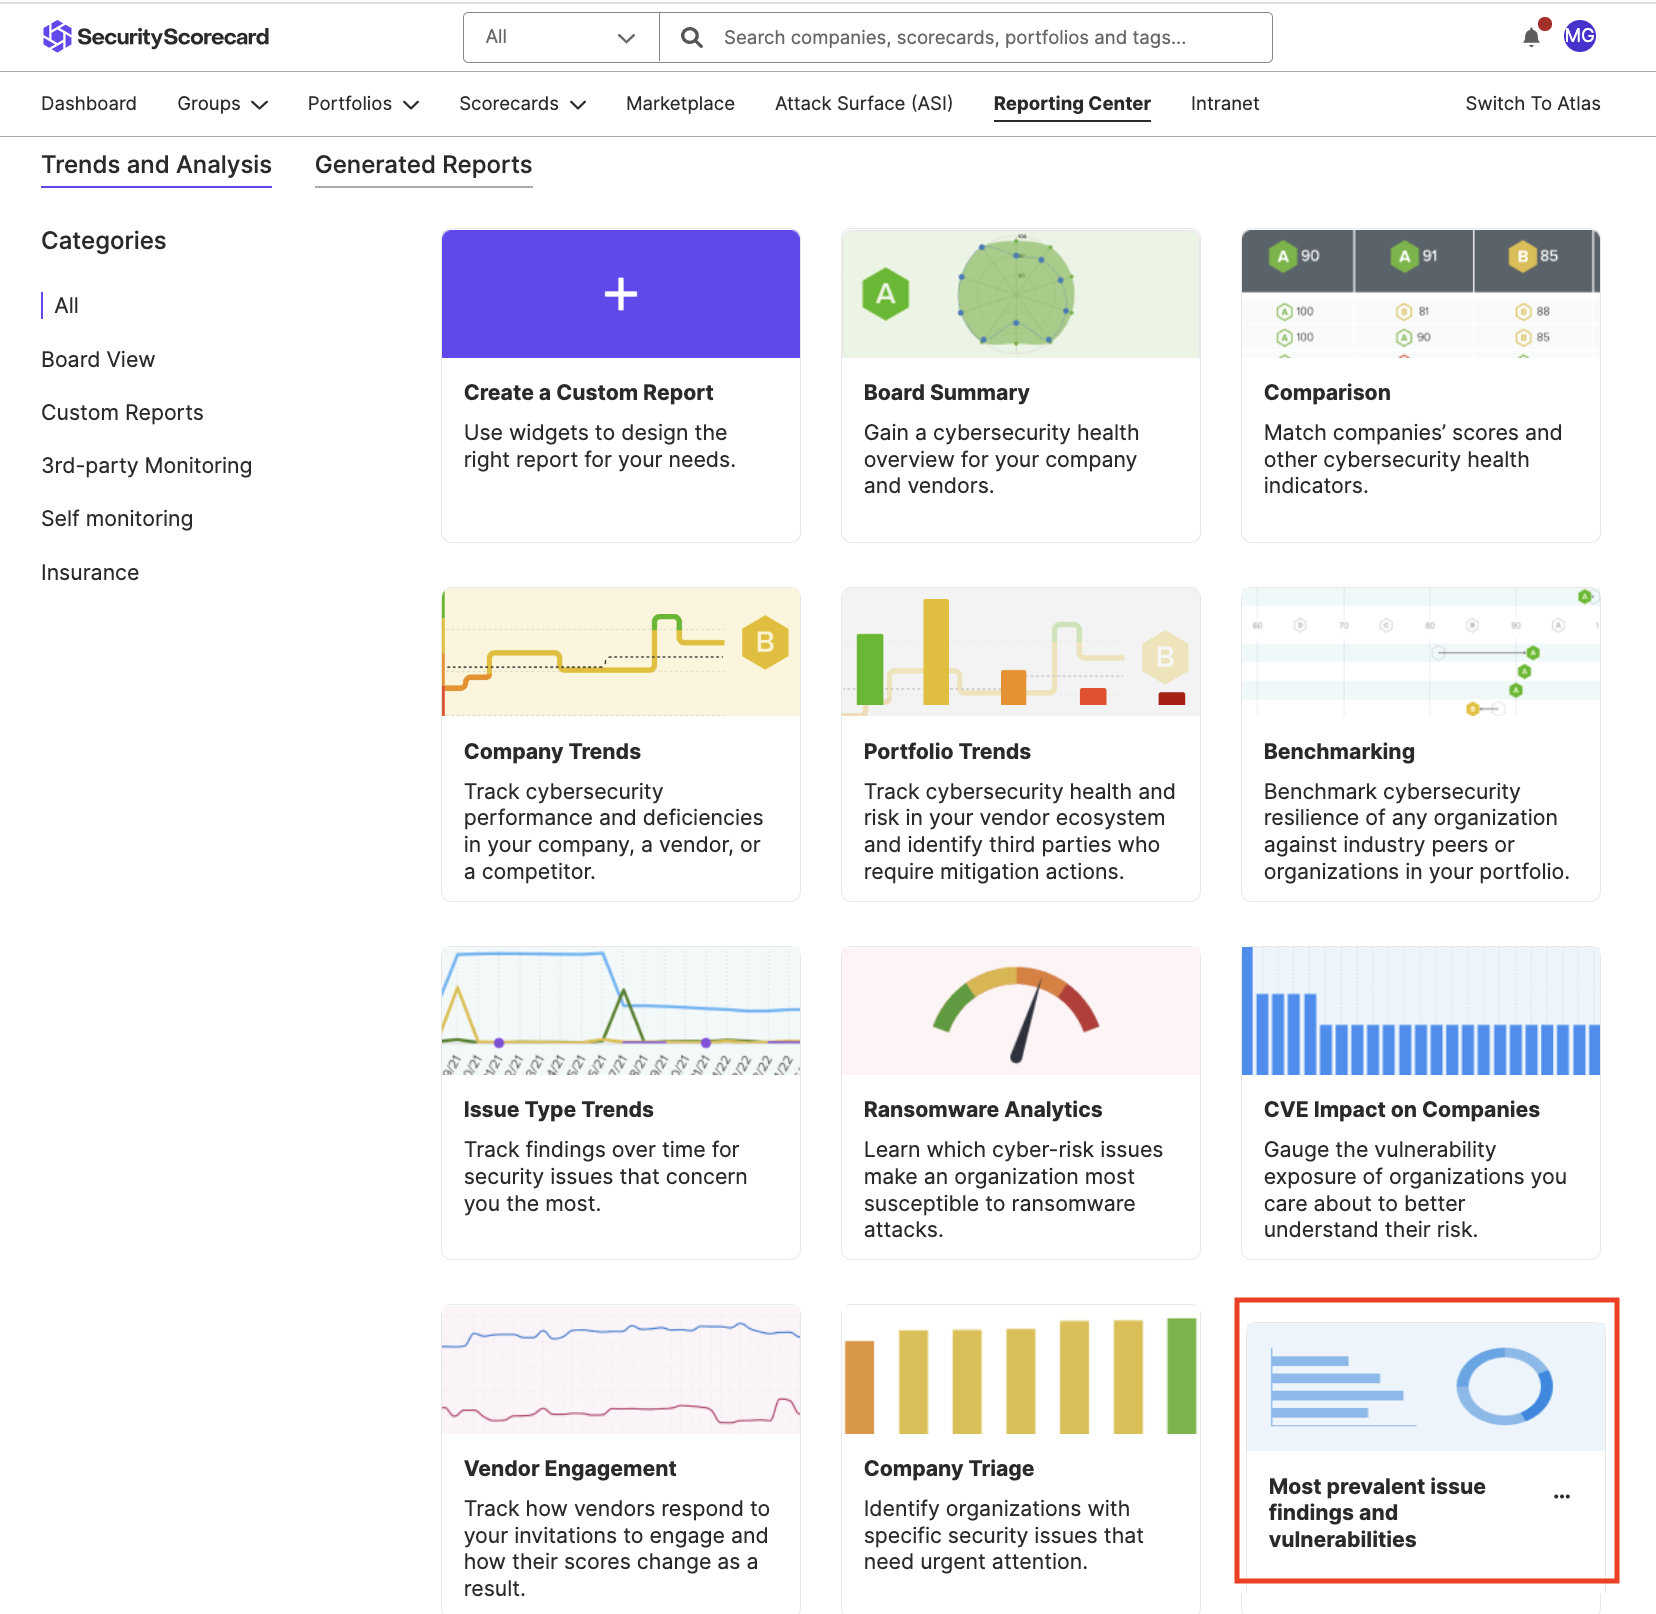Click the CVE Impact on Companies title
Screen dimensions: 1656x1614
coord(1402,1110)
